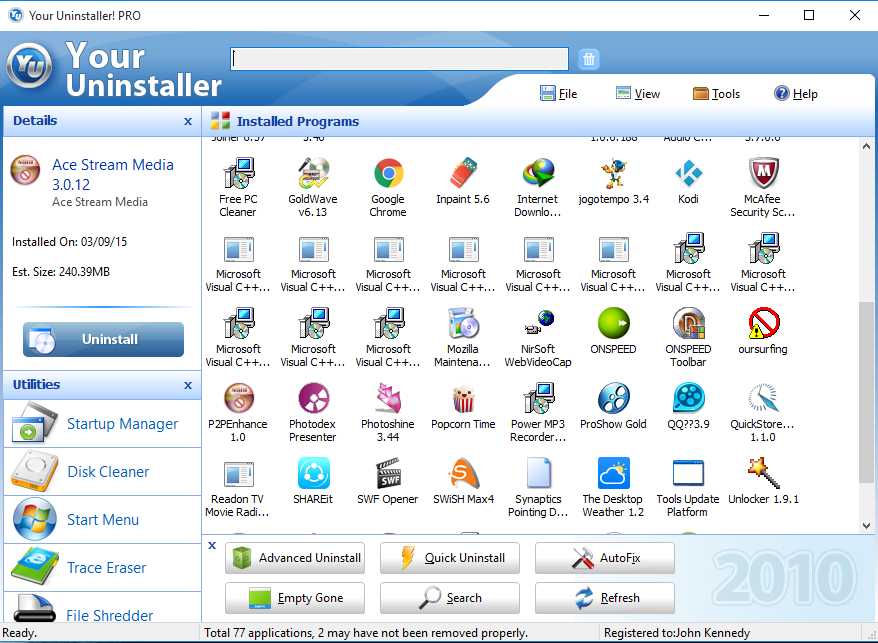Select the GoldWave v6.13 icon
The width and height of the screenshot is (878, 643).
coord(314,173)
